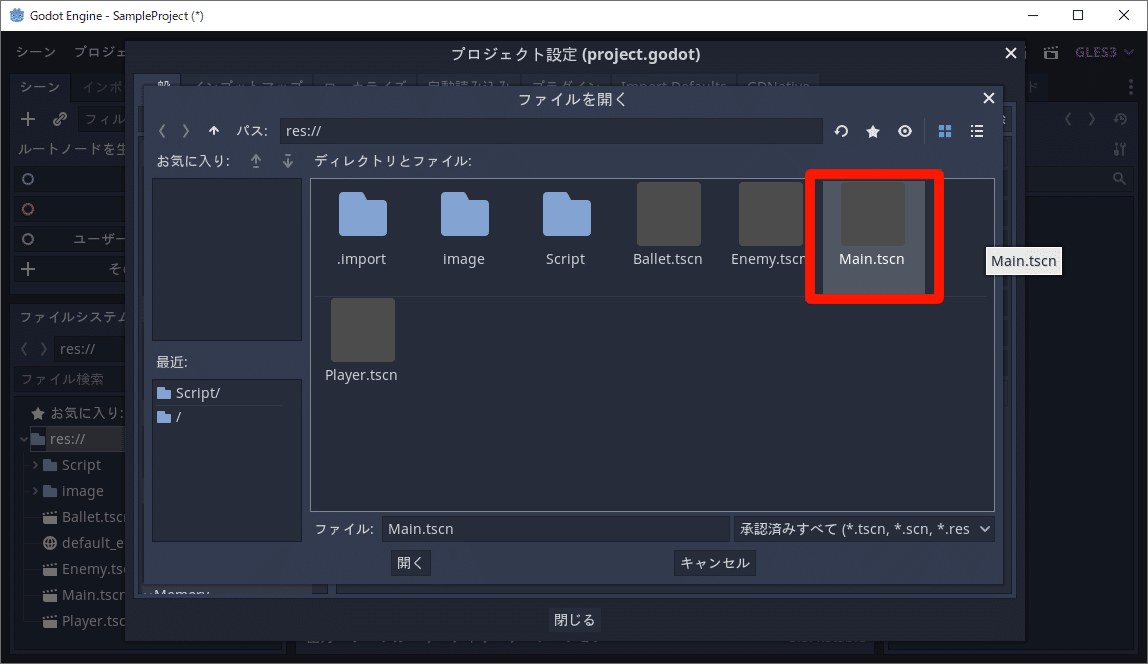The image size is (1148, 664).
Task: Toggle hidden files visibility
Action: [x=905, y=131]
